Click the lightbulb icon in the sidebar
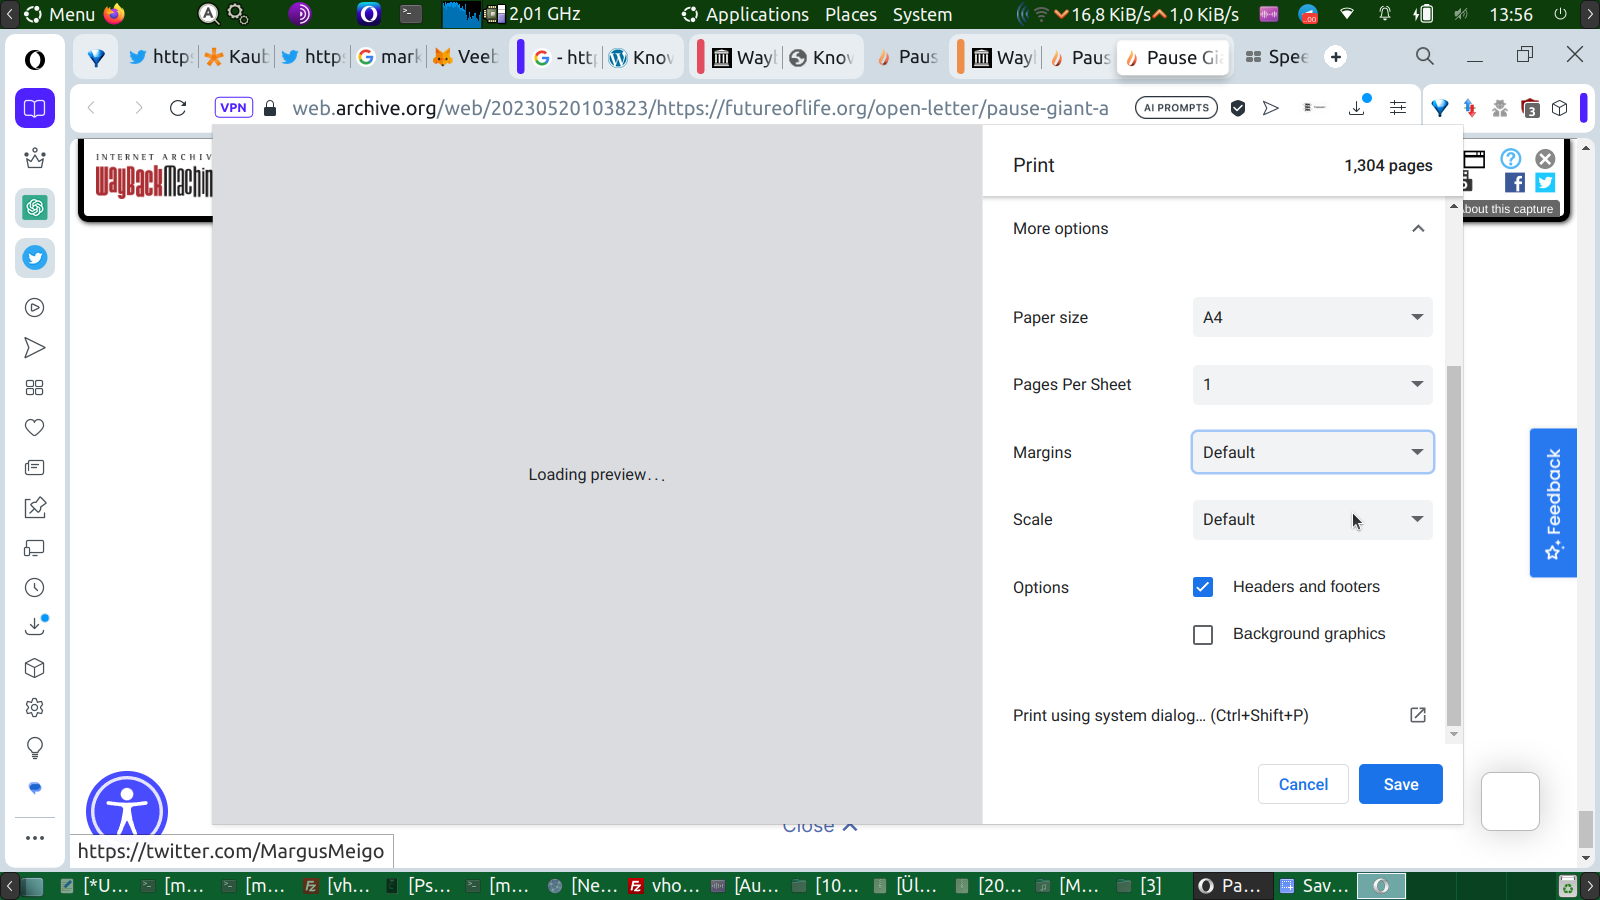This screenshot has width=1600, height=900. click(35, 748)
